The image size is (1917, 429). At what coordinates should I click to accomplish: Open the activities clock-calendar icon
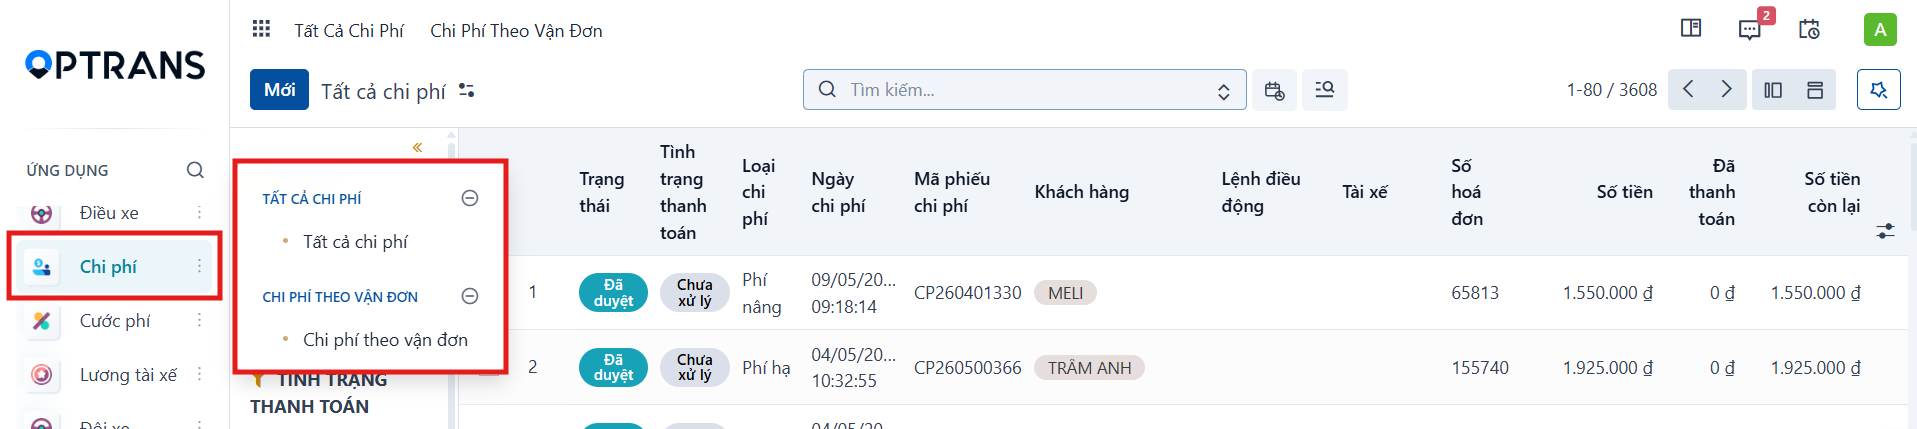(x=1809, y=29)
